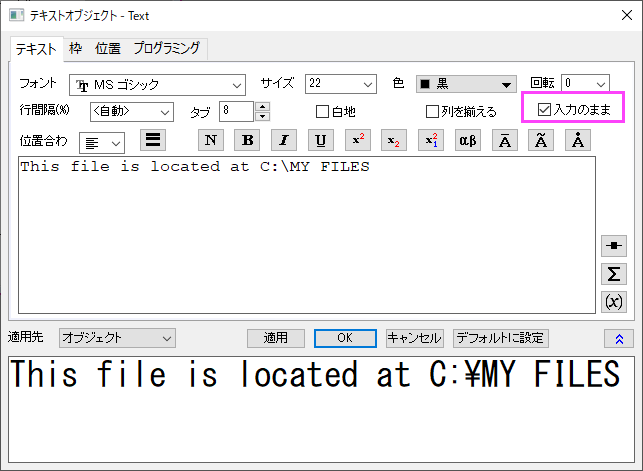Open the 回転 dropdown showing 0
Image resolution: width=643 pixels, height=471 pixels.
[x=585, y=84]
